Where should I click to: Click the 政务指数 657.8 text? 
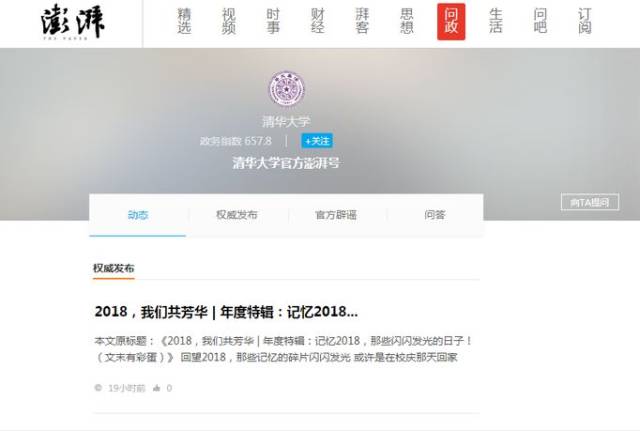point(236,141)
